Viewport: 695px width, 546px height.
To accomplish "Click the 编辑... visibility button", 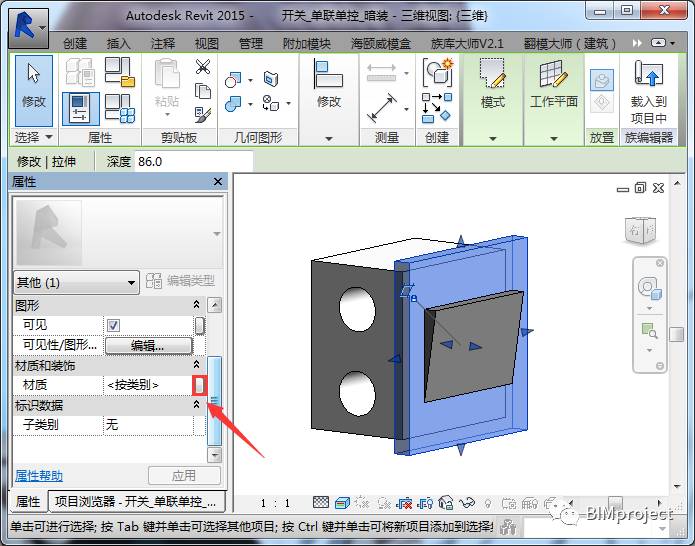I will tap(148, 346).
